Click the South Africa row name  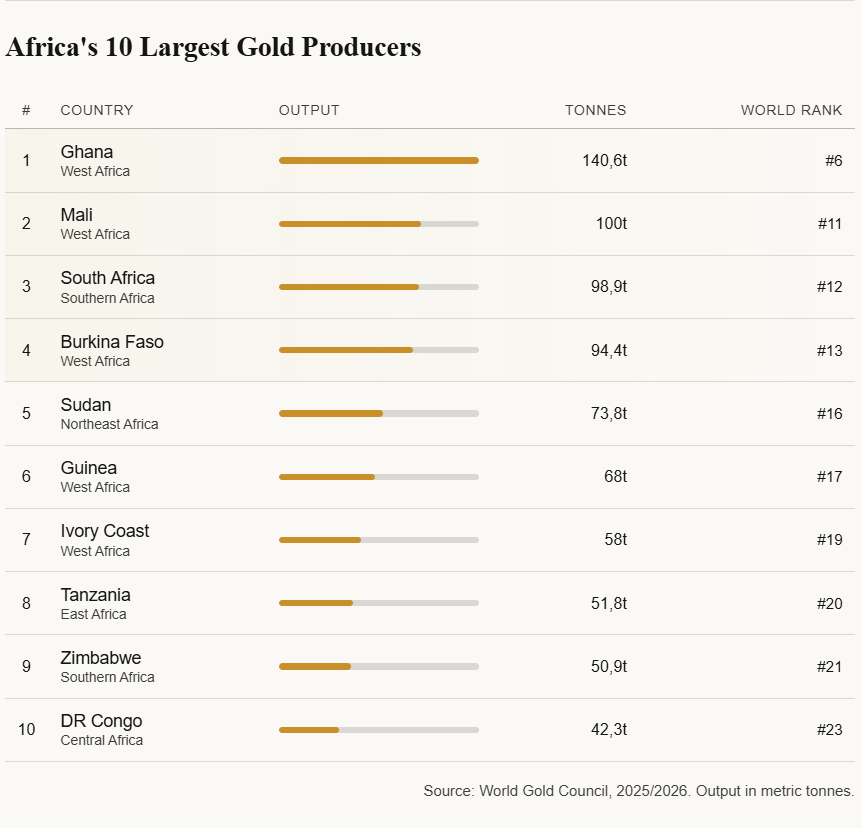tap(108, 278)
